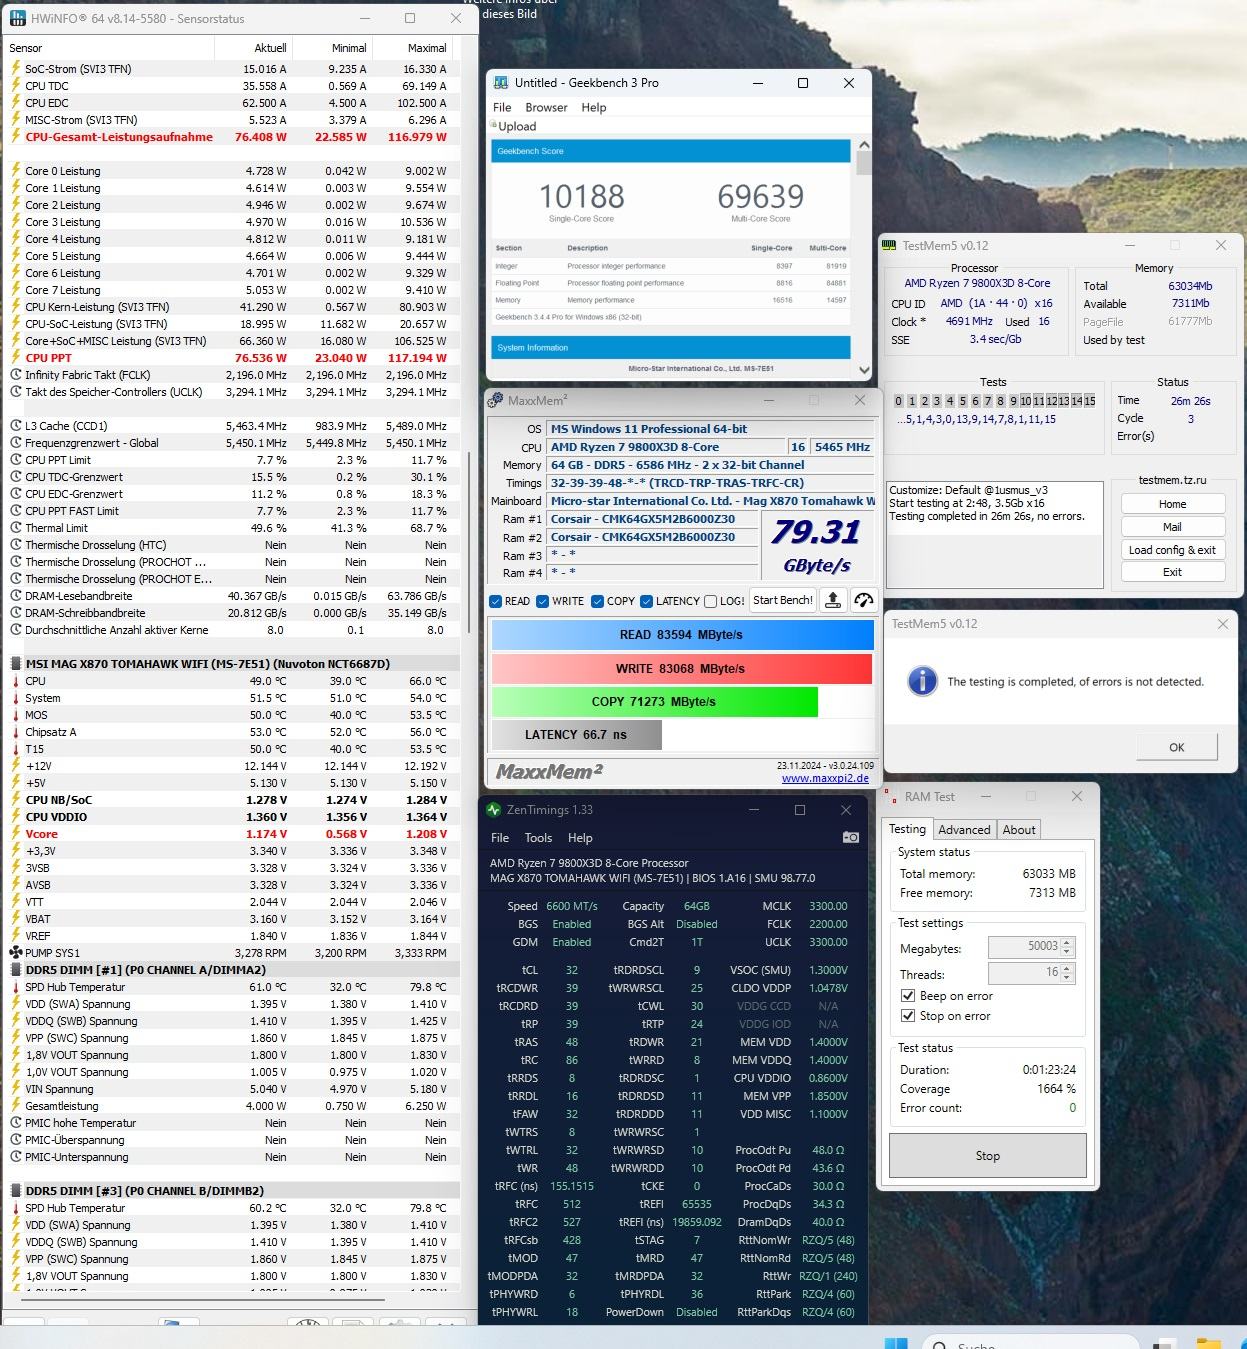Uncheck the LATENCY checkbox in MaxxMem

pyautogui.click(x=646, y=601)
